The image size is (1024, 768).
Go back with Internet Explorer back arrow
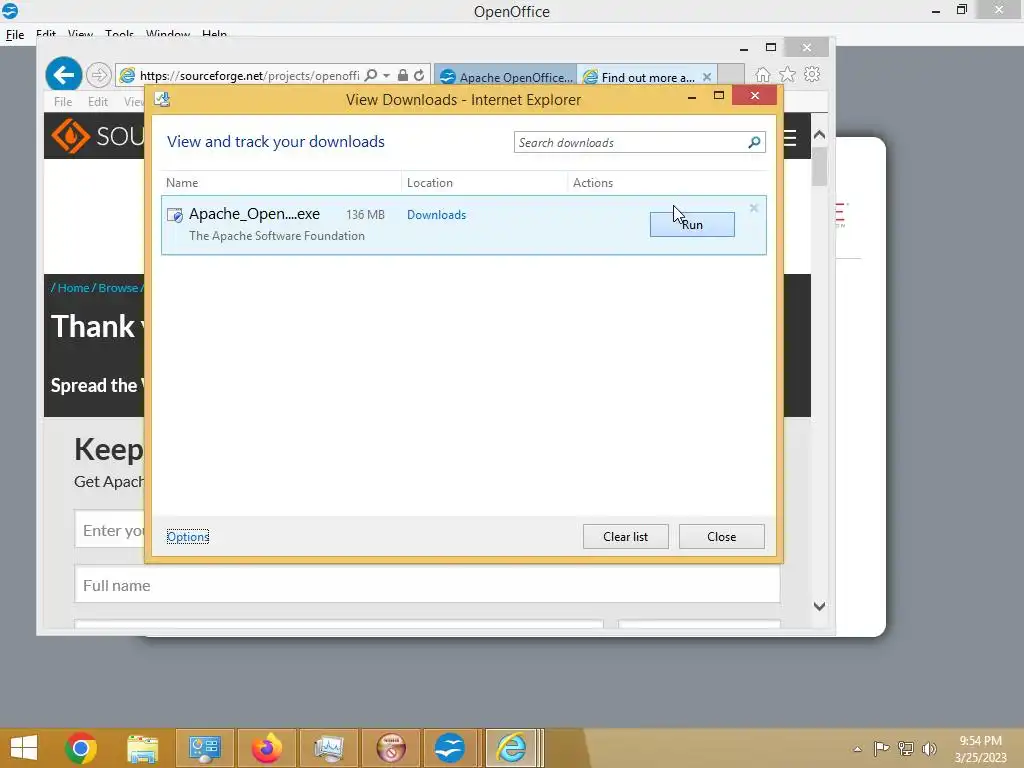tap(63, 75)
